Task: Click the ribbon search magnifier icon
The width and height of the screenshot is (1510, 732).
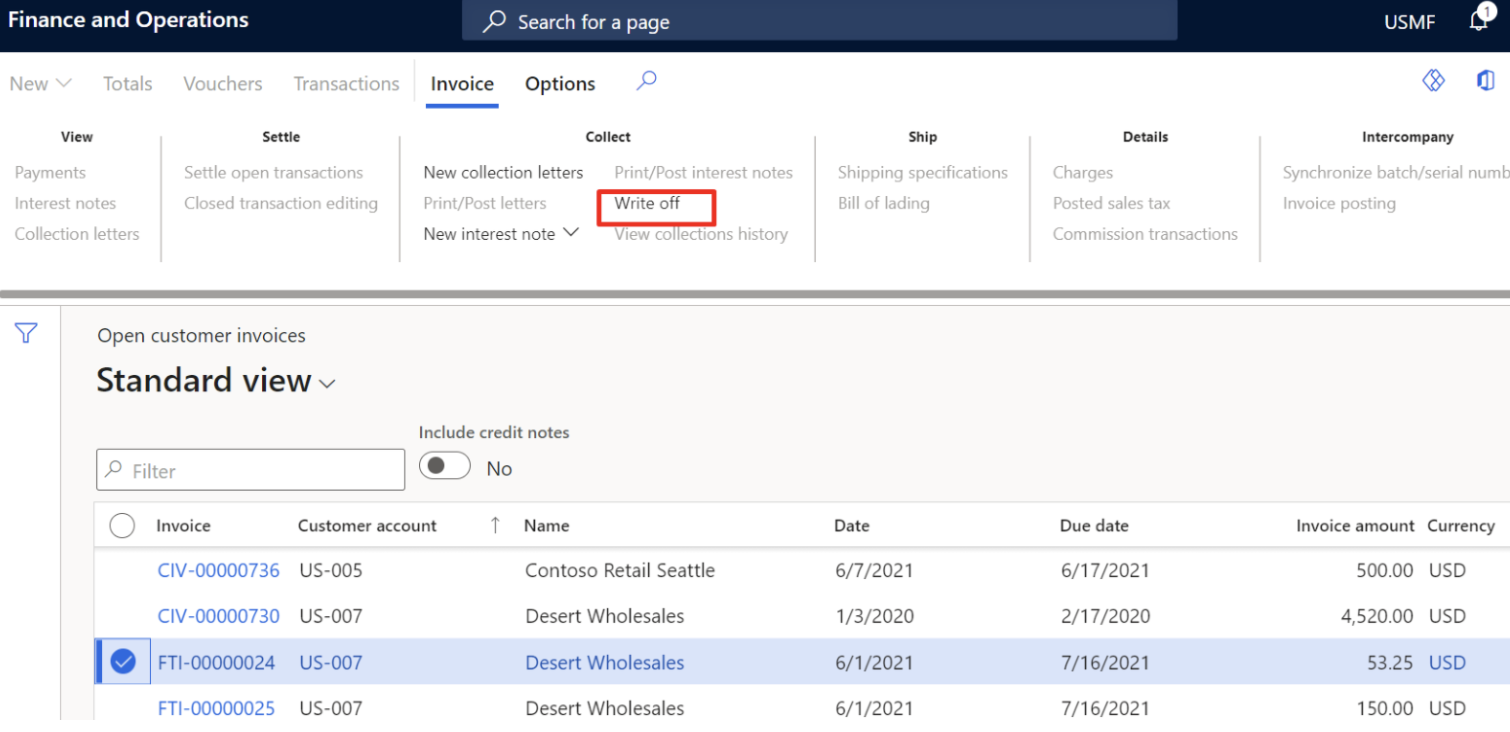Action: tap(645, 80)
